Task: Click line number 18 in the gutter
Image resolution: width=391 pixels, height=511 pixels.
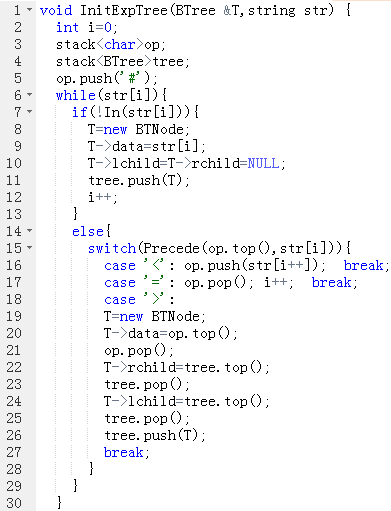Action: point(14,299)
